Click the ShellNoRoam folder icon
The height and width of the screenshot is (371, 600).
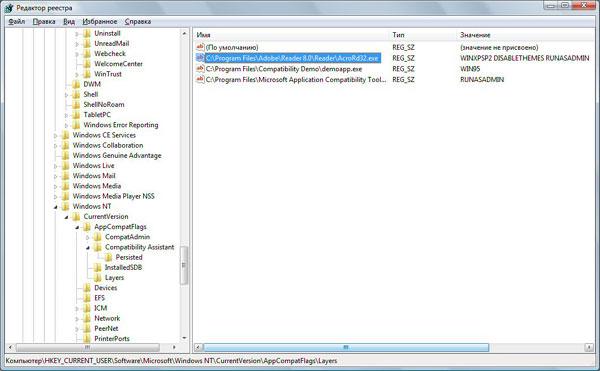tap(77, 104)
